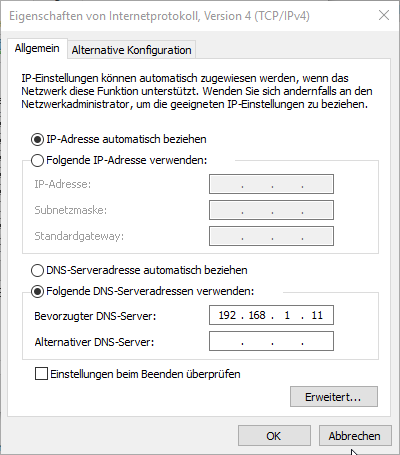Close the TCP/IPv4 properties dialog
Image resolution: width=400 pixels, height=455 pixels.
tap(384, 15)
